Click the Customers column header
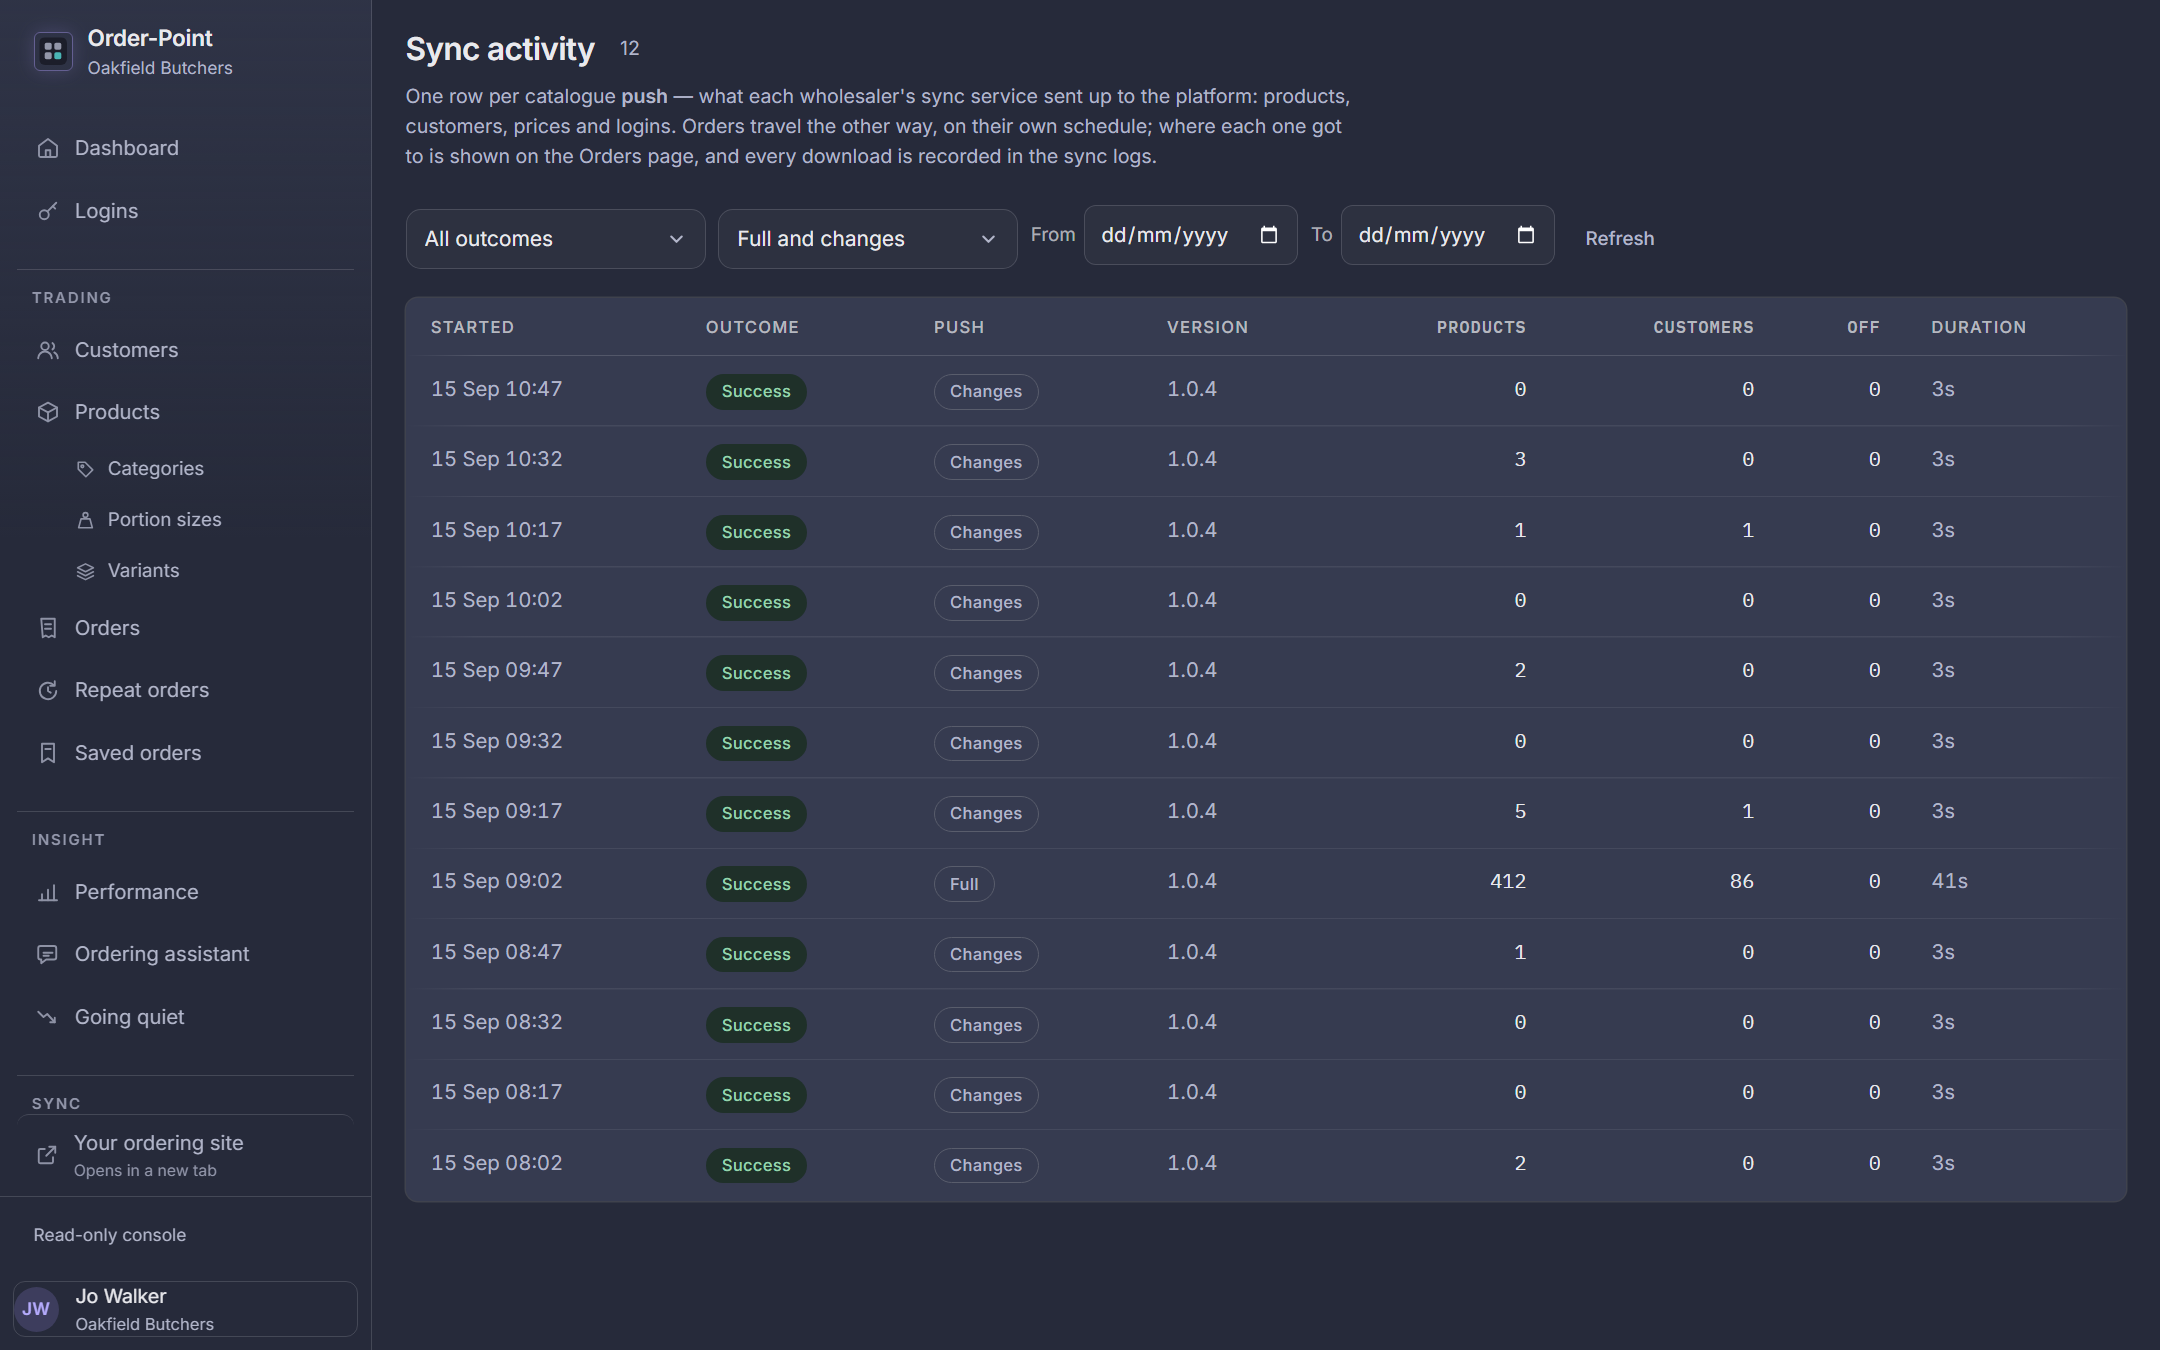 (1703, 328)
